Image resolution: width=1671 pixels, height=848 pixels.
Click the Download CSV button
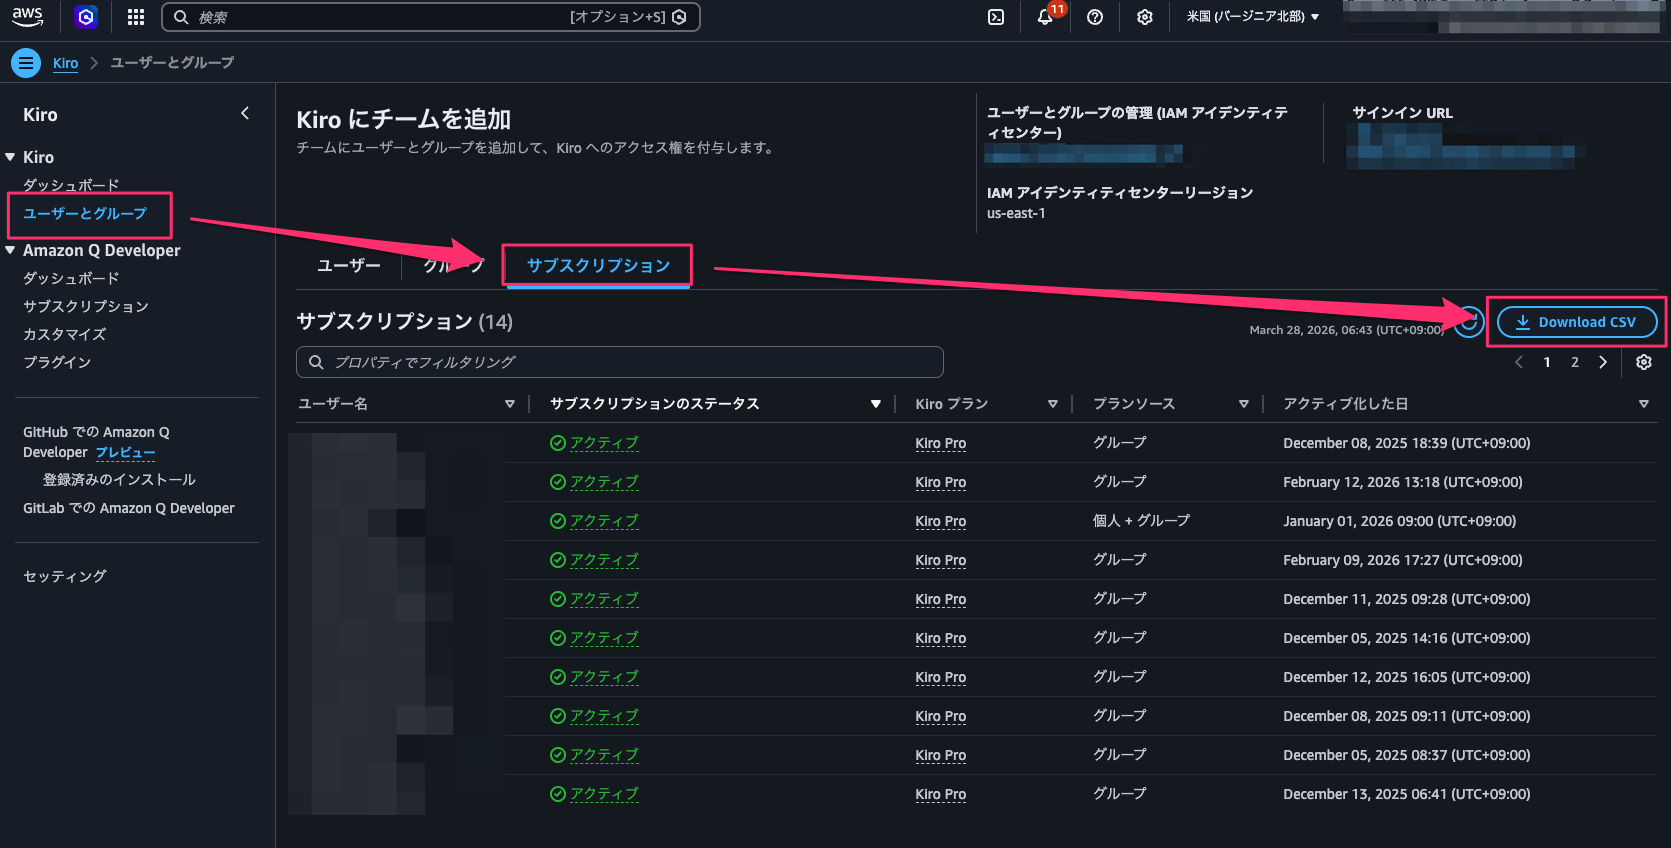pyautogui.click(x=1577, y=322)
